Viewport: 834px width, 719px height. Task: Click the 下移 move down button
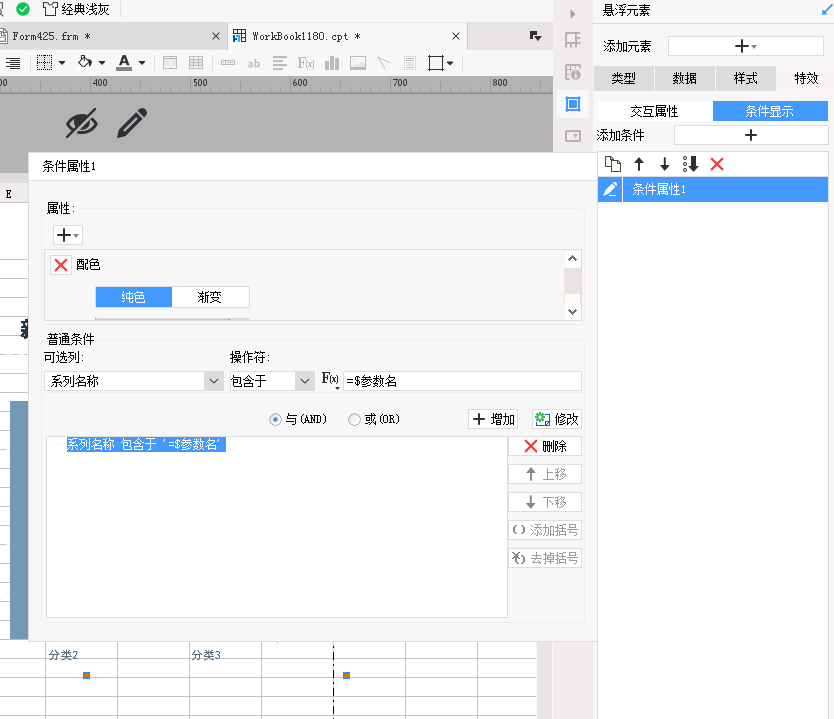545,502
